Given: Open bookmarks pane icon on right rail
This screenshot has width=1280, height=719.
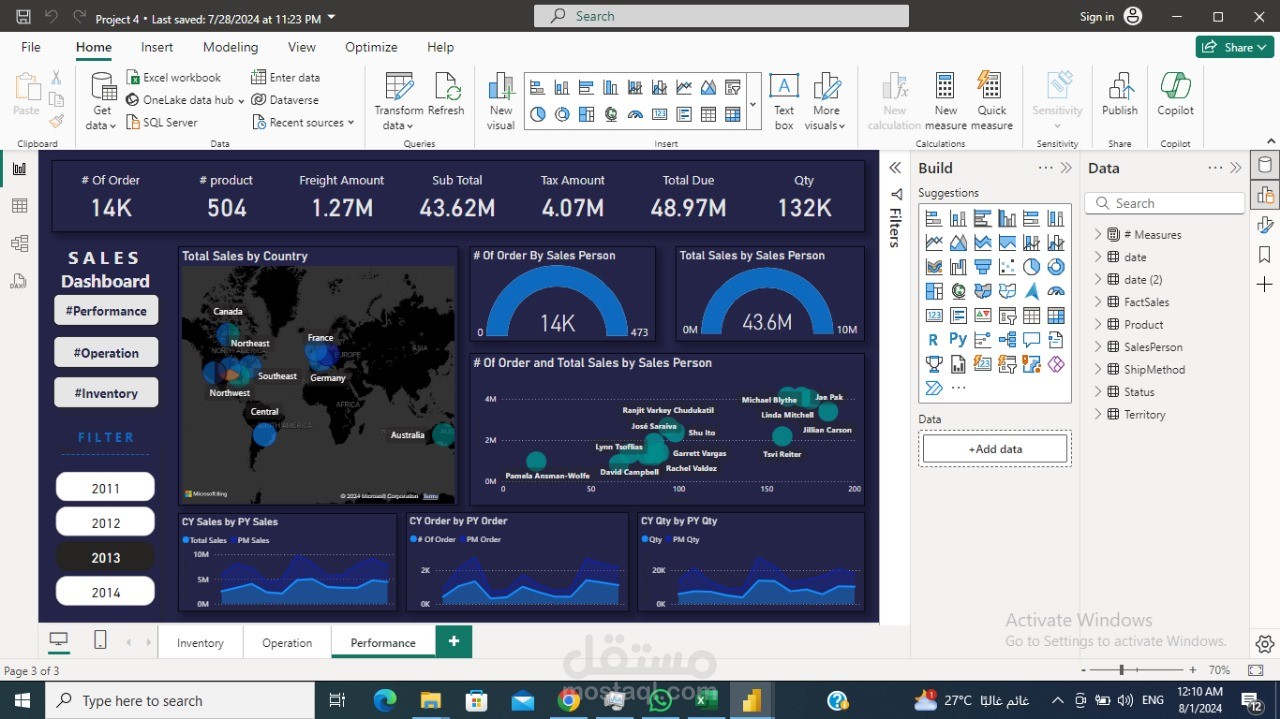Looking at the screenshot, I should coord(1265,255).
